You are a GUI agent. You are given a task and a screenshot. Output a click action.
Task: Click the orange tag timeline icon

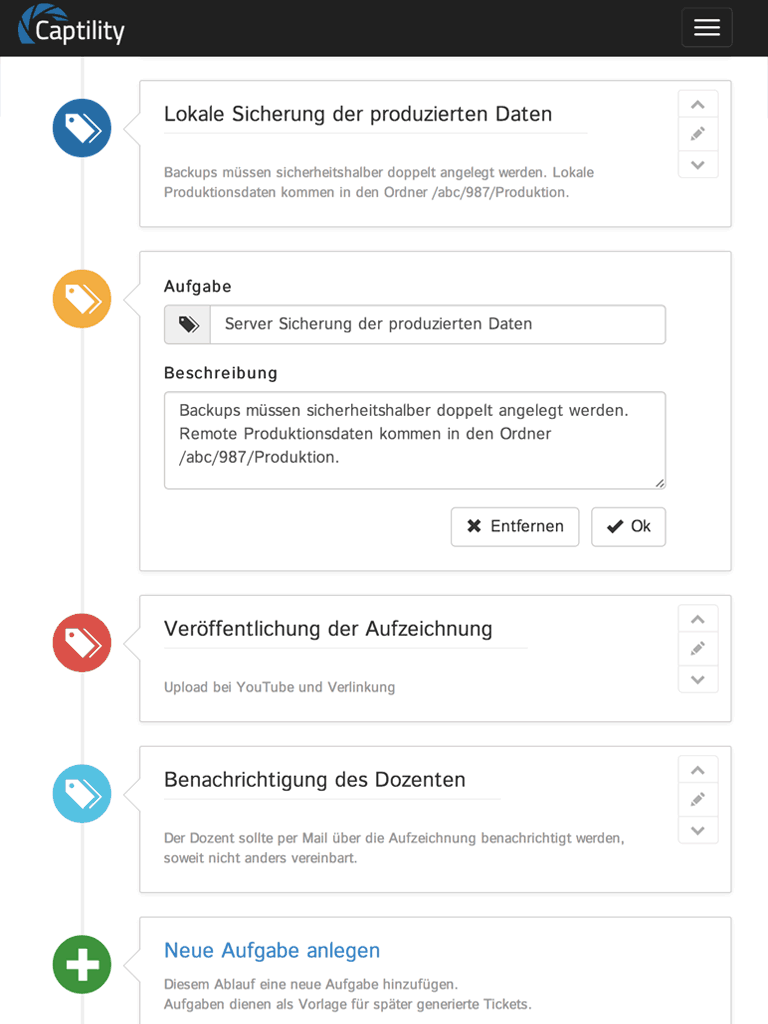tap(82, 299)
